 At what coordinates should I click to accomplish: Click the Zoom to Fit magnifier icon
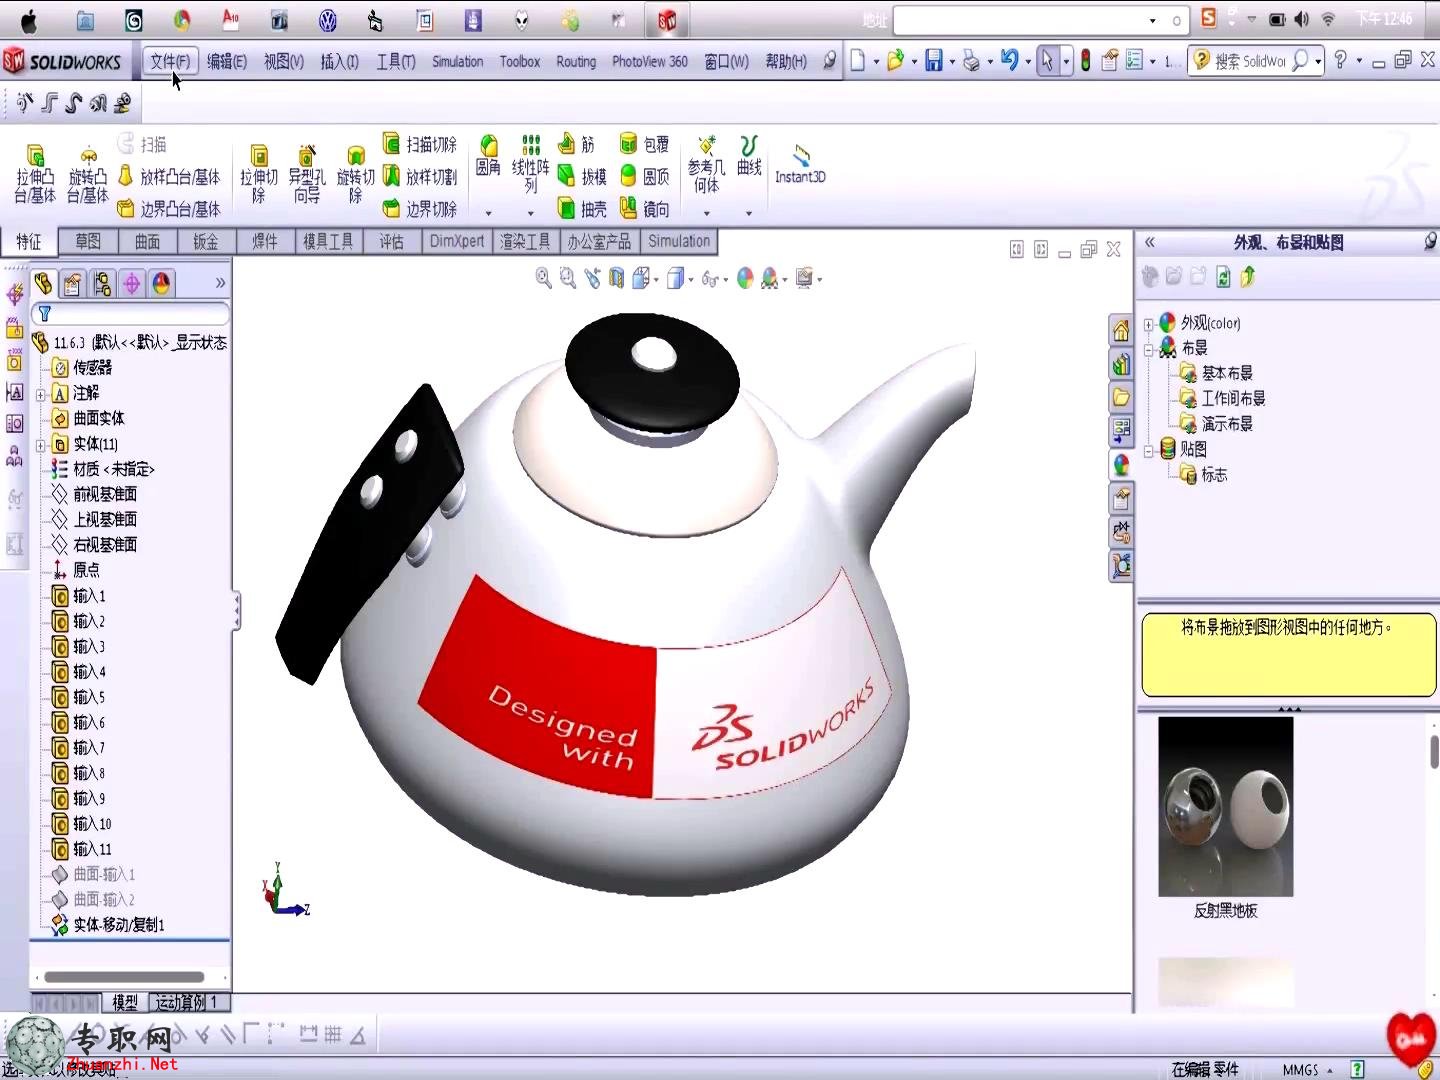(544, 279)
